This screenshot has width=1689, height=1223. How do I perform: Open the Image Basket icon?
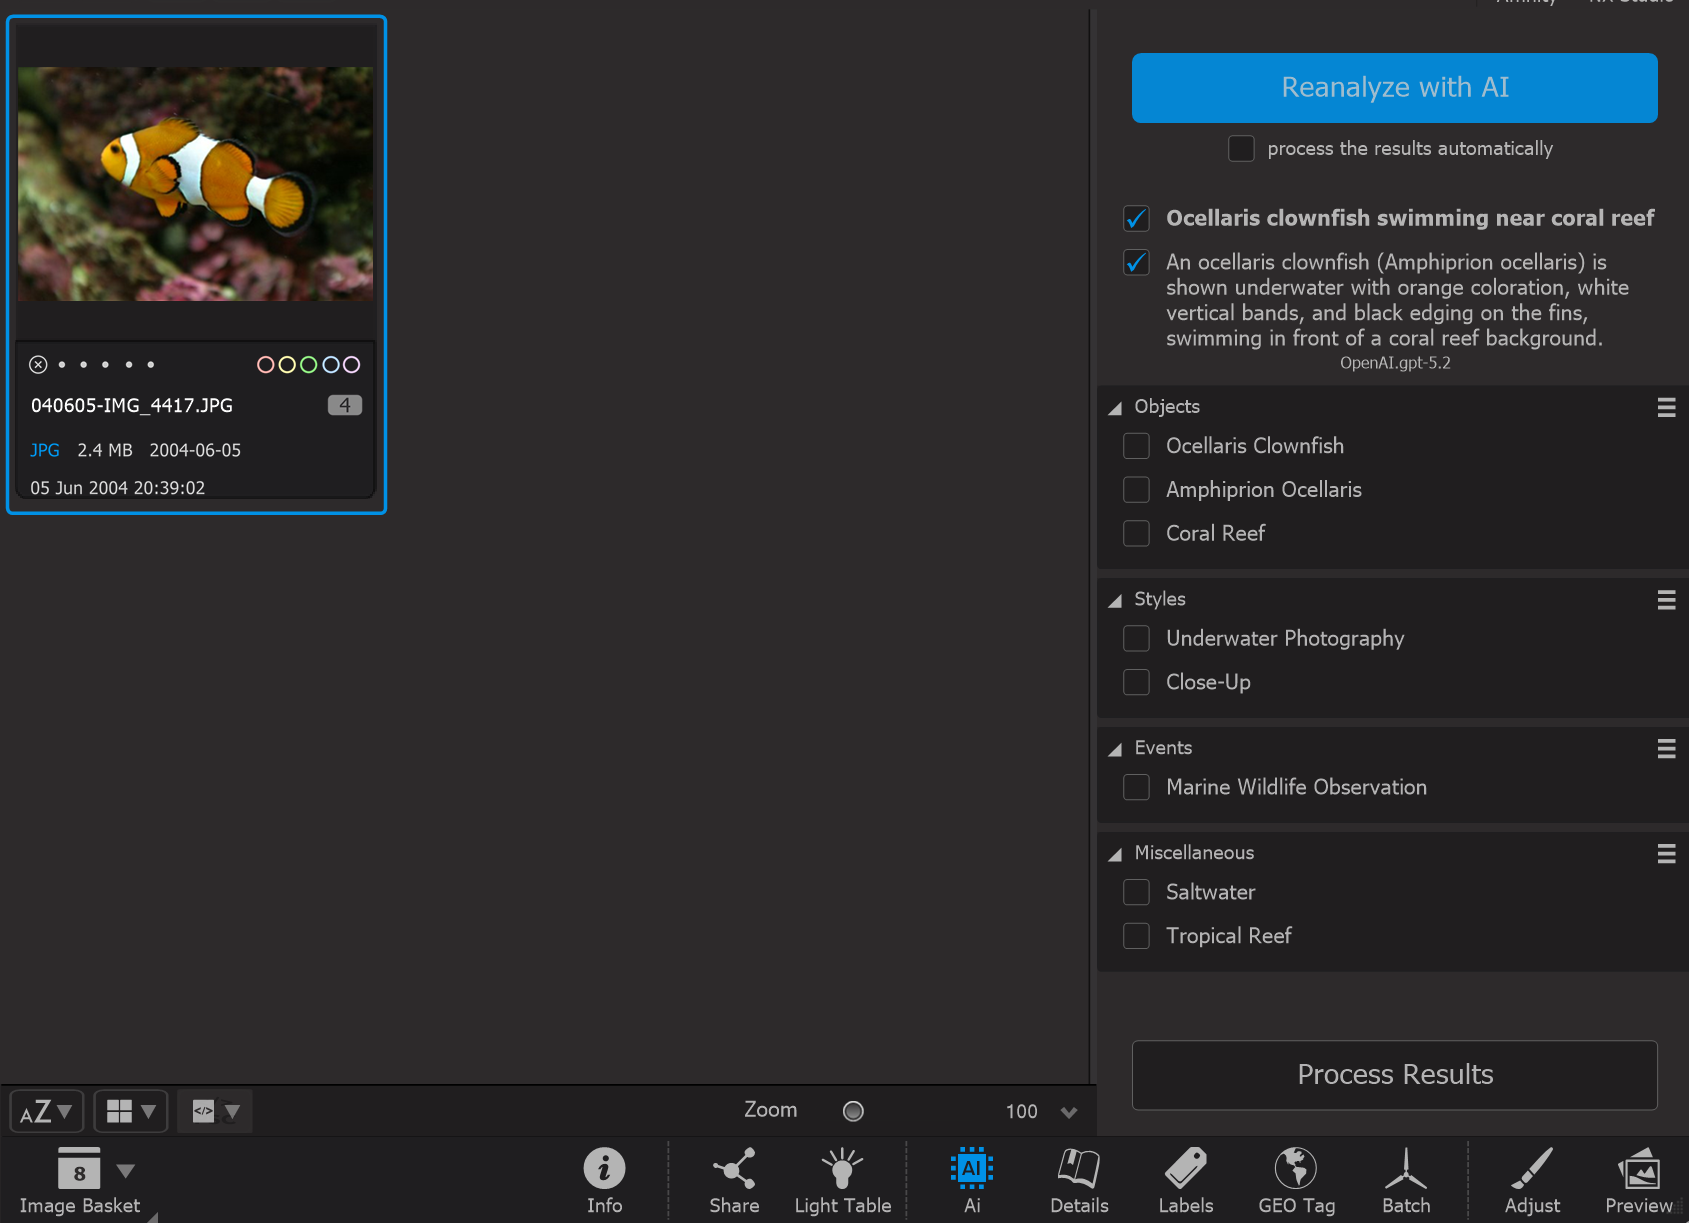pos(79,1168)
